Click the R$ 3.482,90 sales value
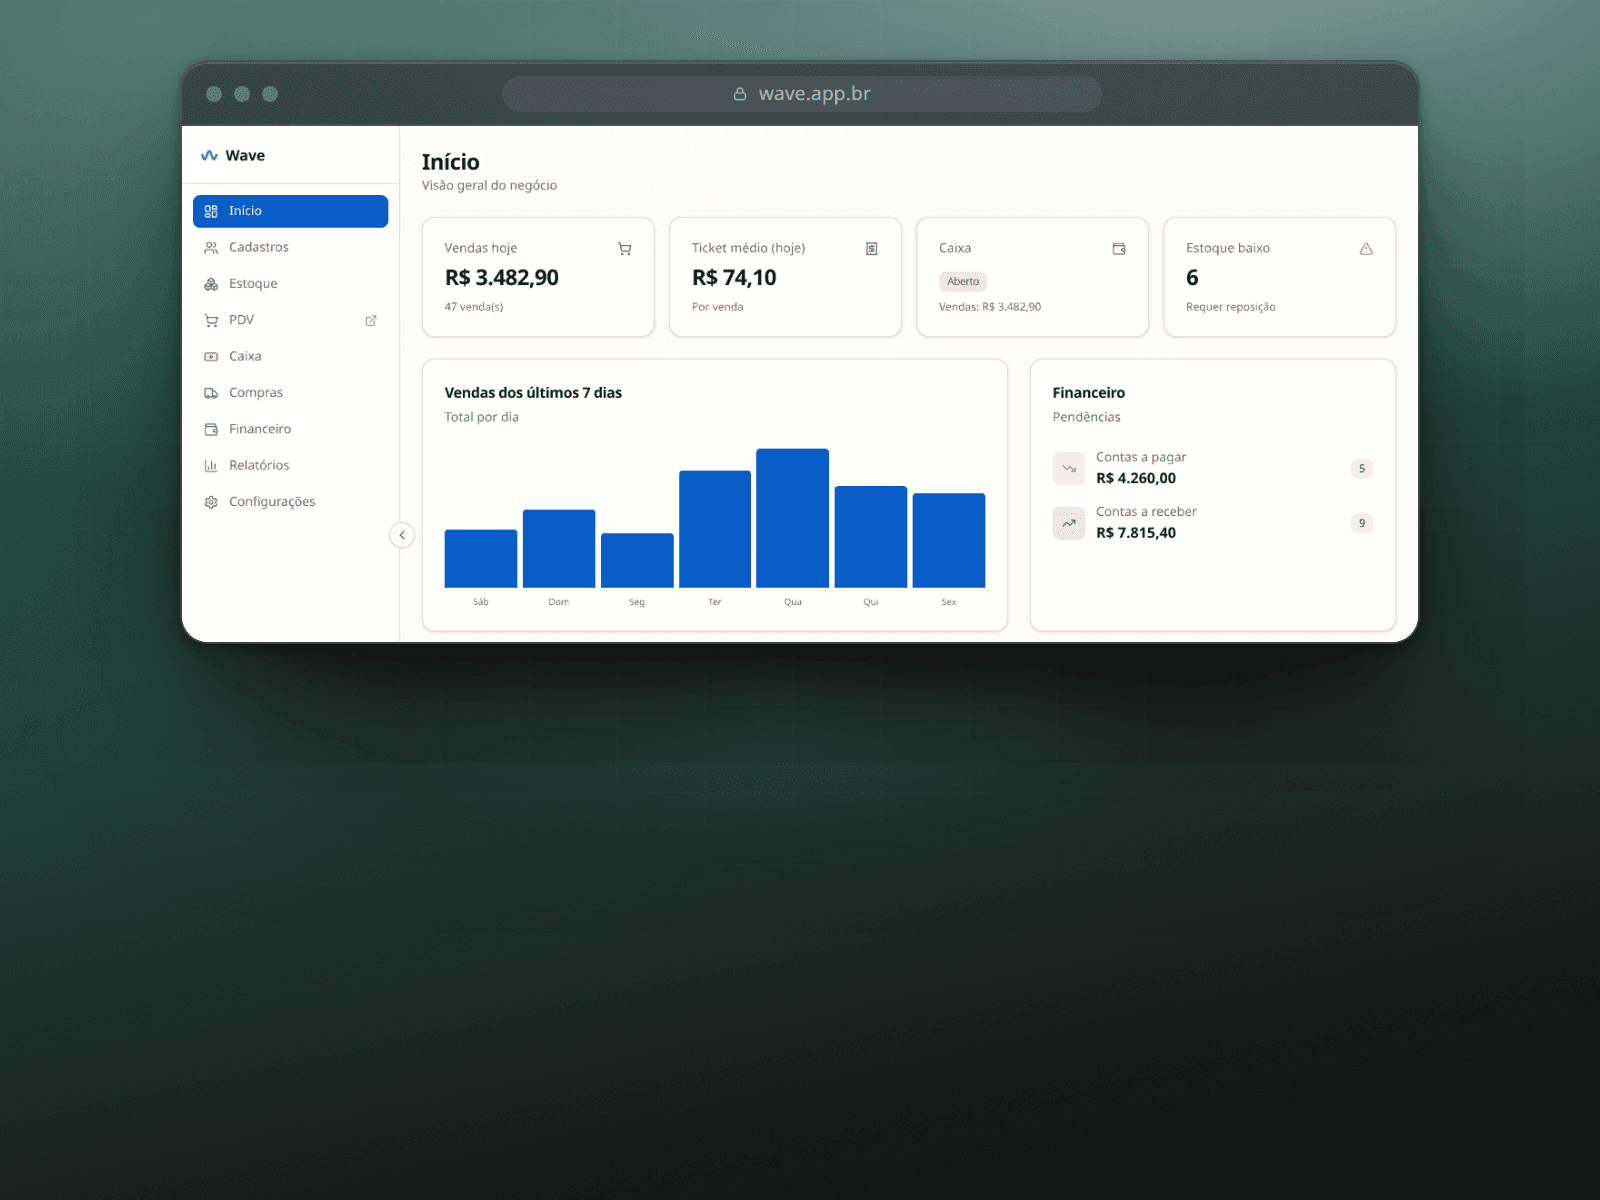 click(502, 278)
